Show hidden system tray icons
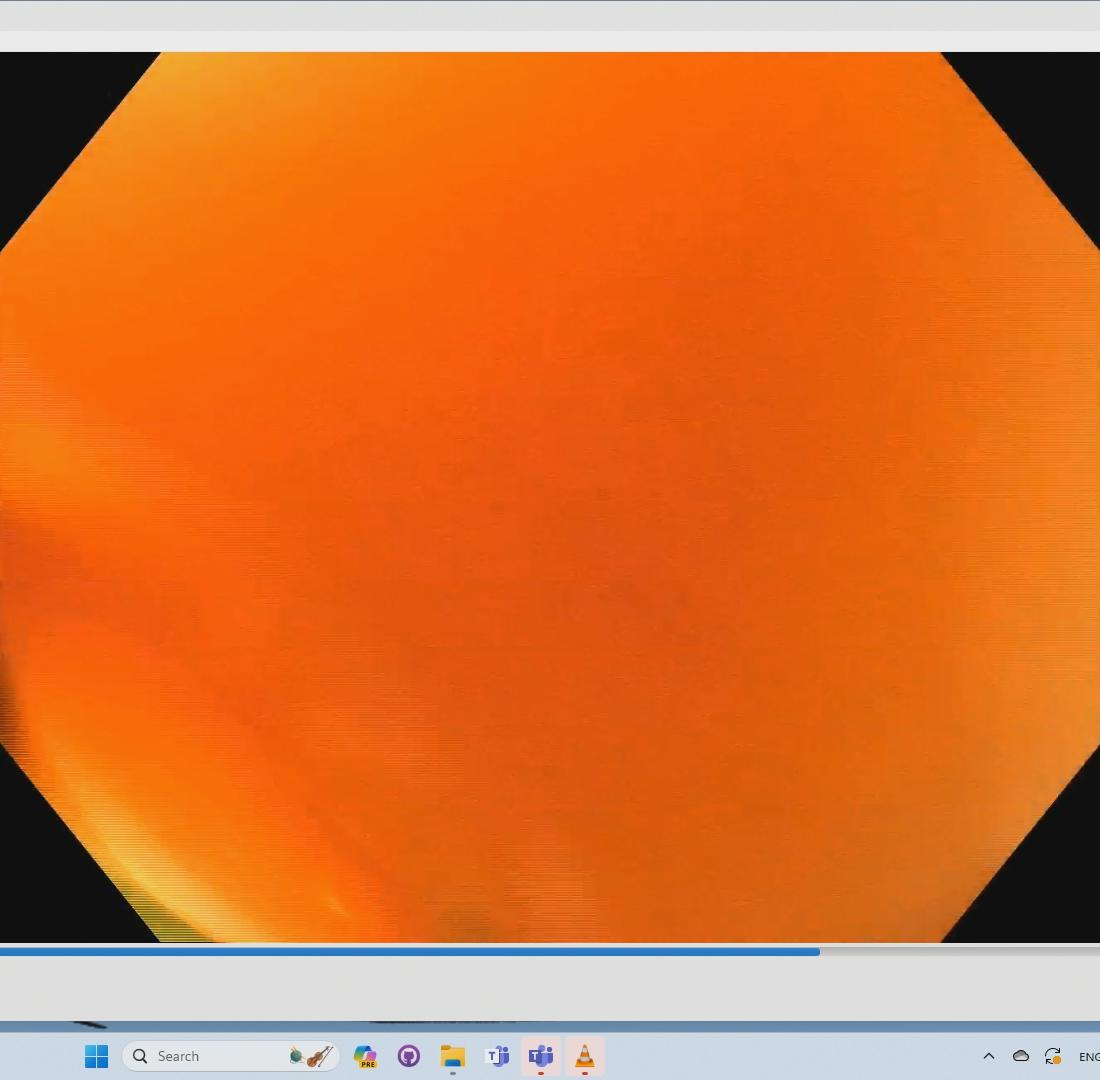The image size is (1100, 1080). tap(989, 1055)
